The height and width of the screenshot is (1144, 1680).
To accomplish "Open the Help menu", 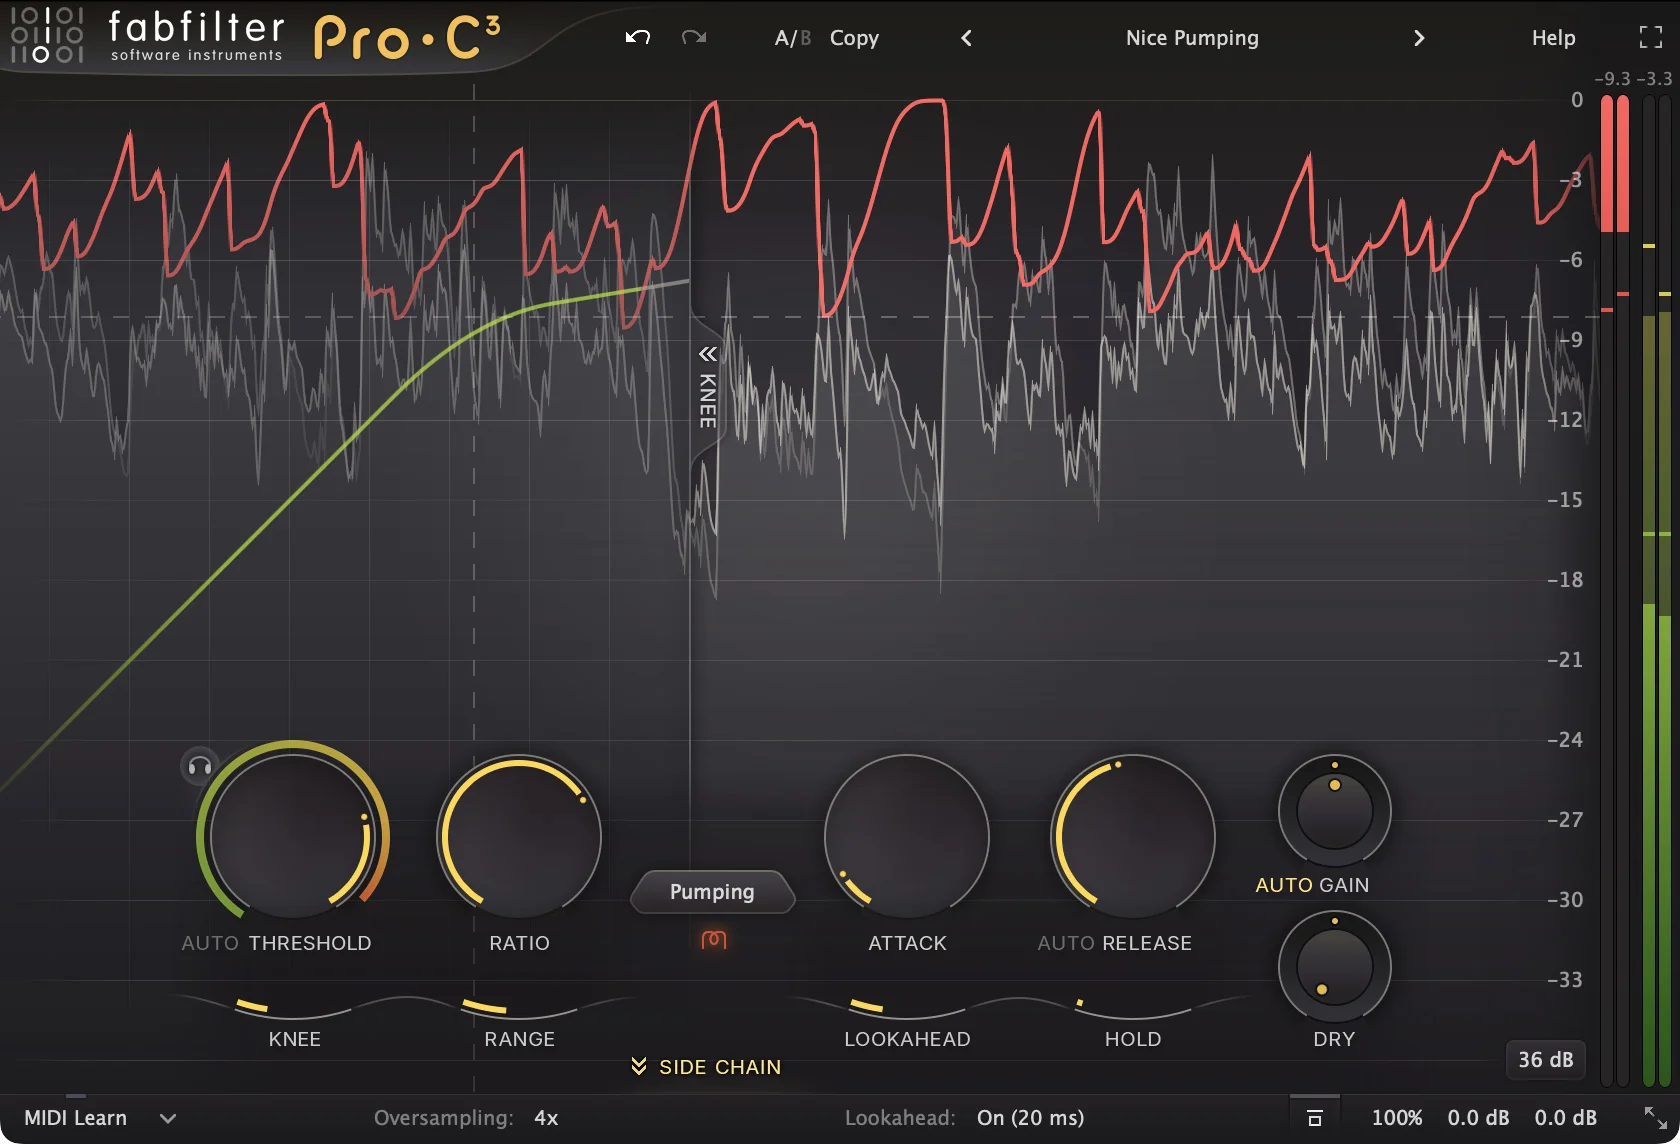I will pos(1551,38).
